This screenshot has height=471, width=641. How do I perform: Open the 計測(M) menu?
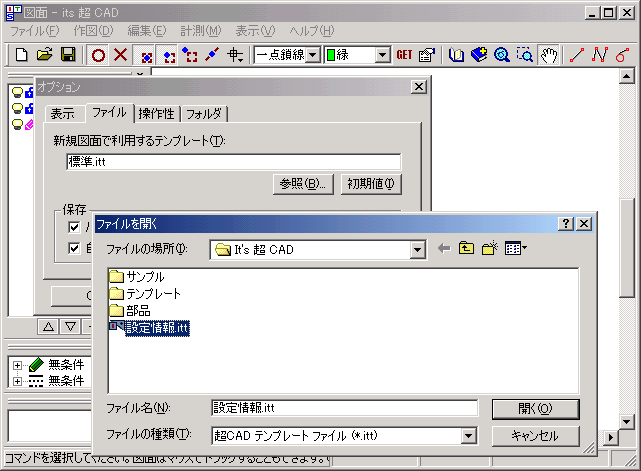(200, 31)
